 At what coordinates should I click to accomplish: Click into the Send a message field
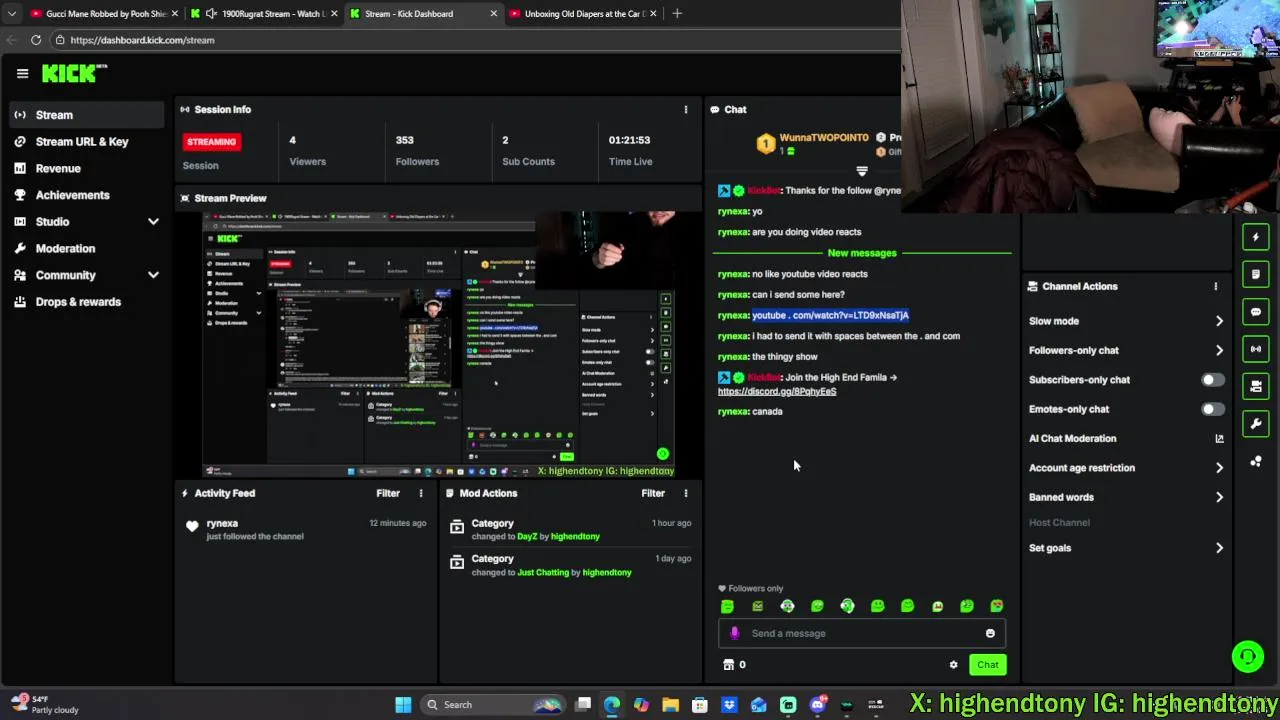point(861,633)
